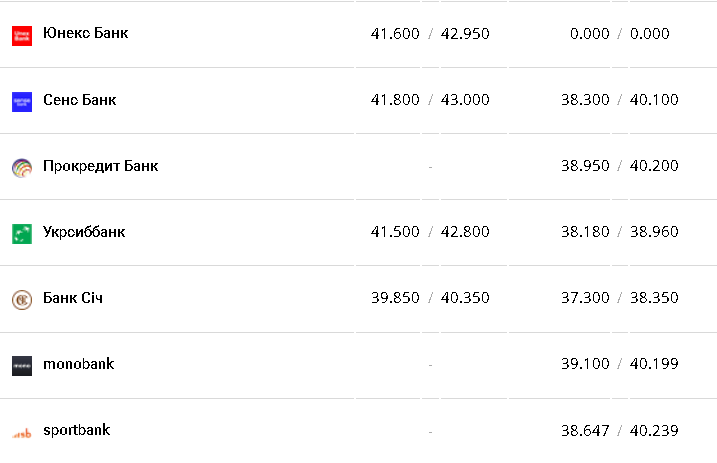The height and width of the screenshot is (463, 717).
Task: Open the Банк Січ name link
Action: pyautogui.click(x=73, y=298)
